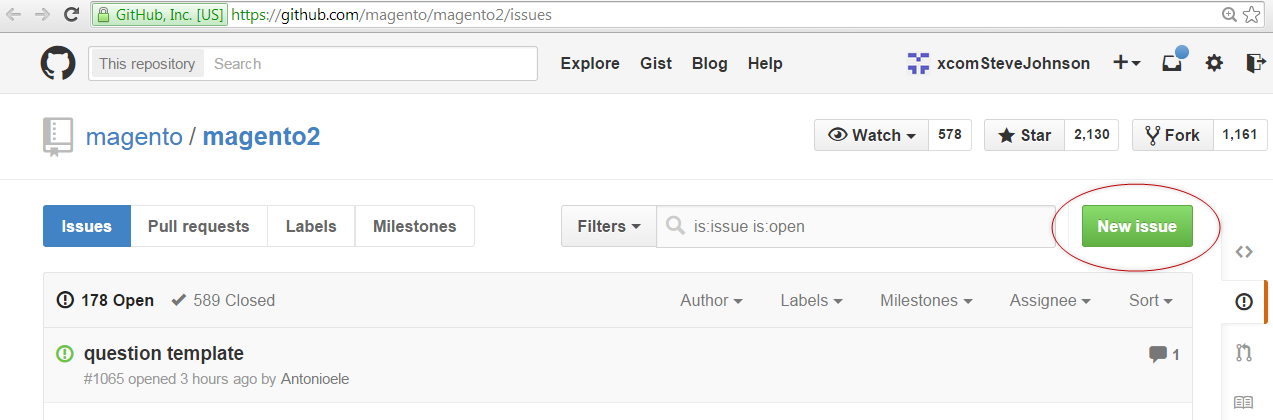Open the magento owner link
Viewport: 1273px width, 420px height.
(x=134, y=136)
